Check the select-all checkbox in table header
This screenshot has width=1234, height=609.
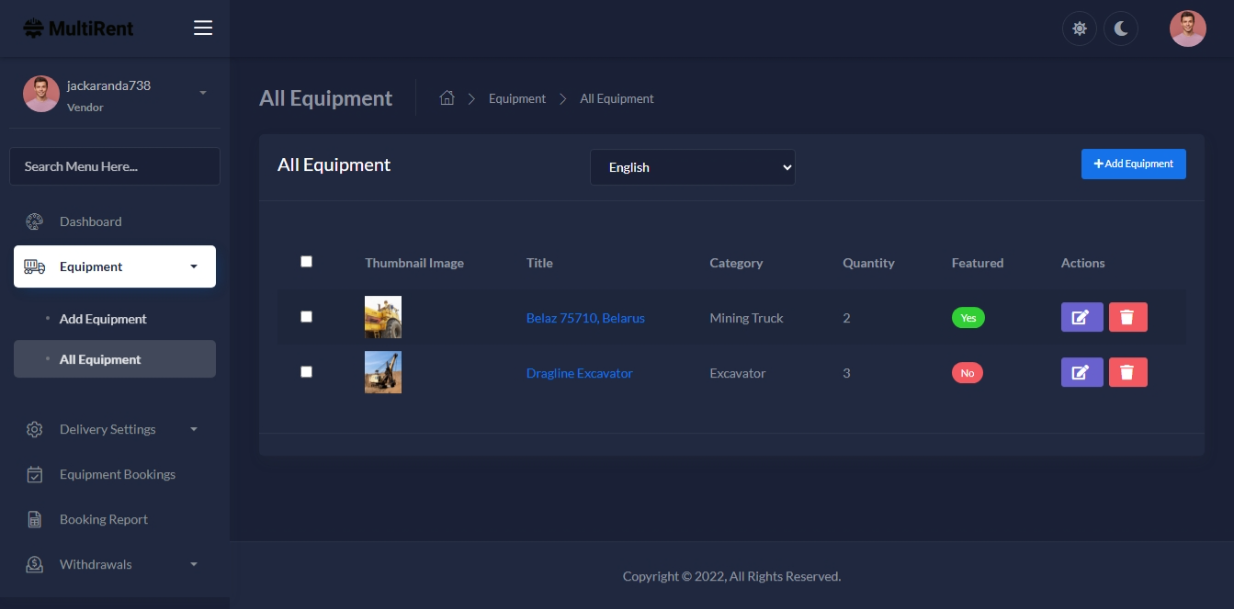[x=306, y=262]
